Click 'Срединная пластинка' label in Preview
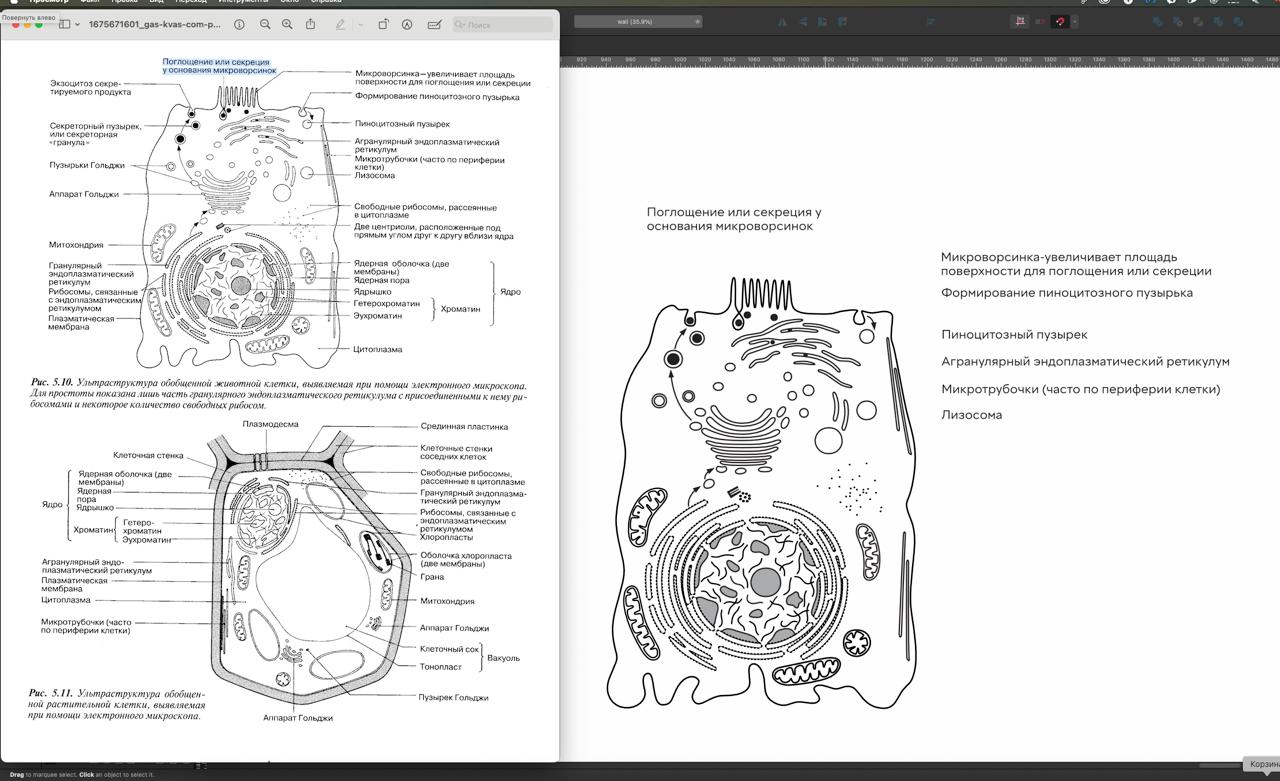Screen dimensions: 1280x781 point(464,426)
